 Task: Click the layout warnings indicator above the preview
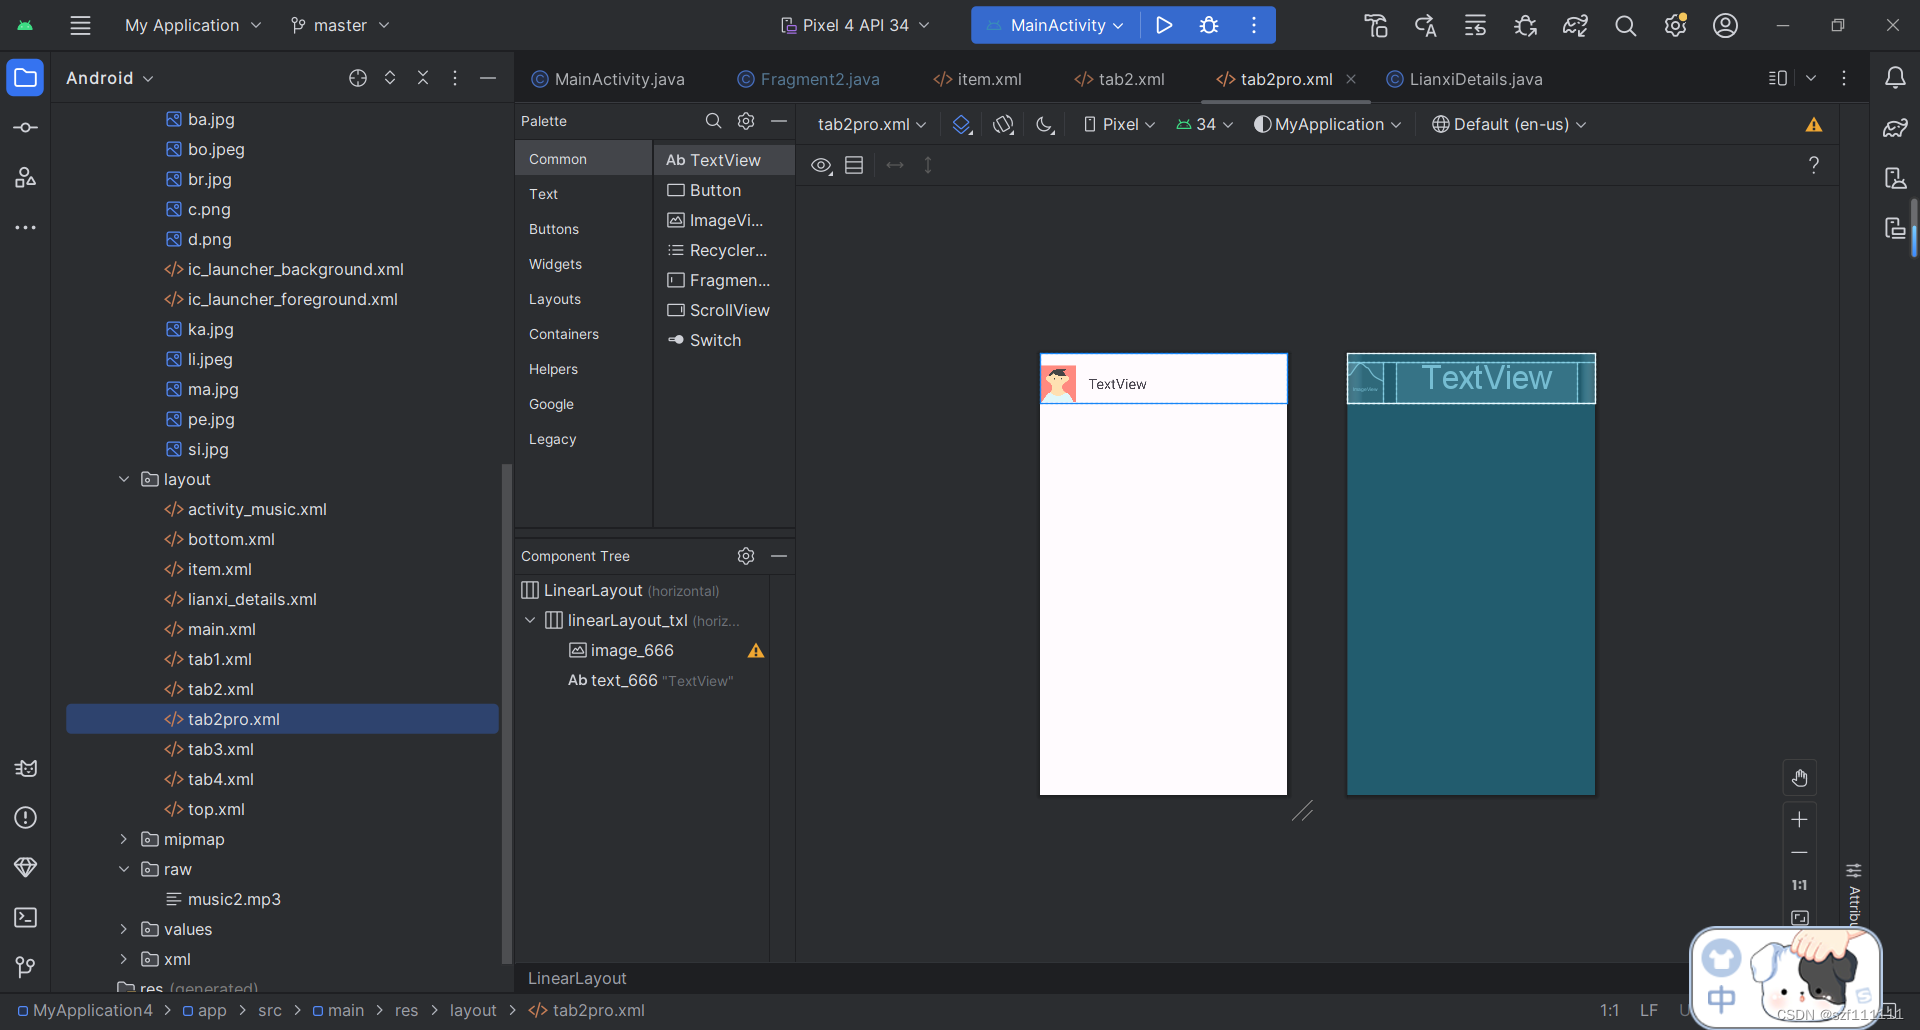[x=1814, y=124]
